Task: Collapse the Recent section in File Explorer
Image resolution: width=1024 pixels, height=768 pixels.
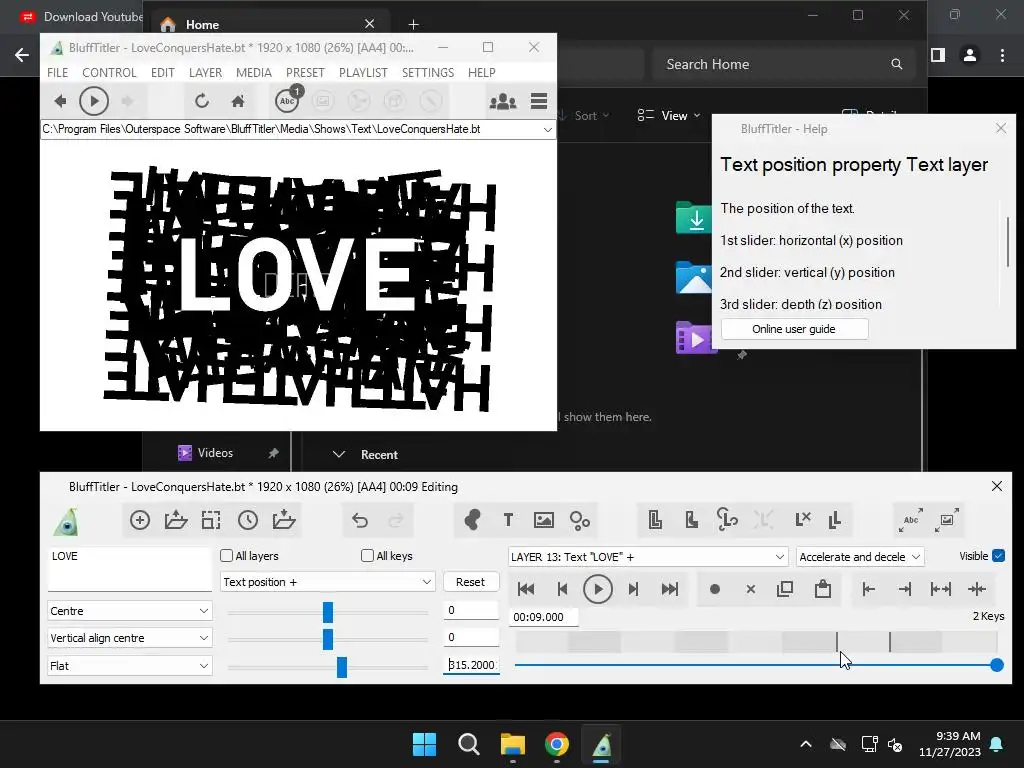Action: point(338,455)
